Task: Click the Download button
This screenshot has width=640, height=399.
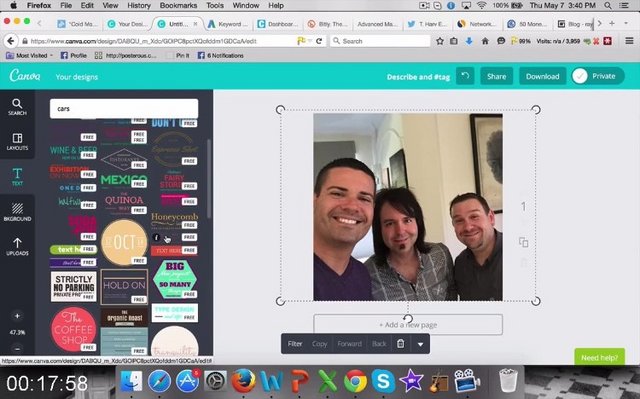Action: coord(542,76)
